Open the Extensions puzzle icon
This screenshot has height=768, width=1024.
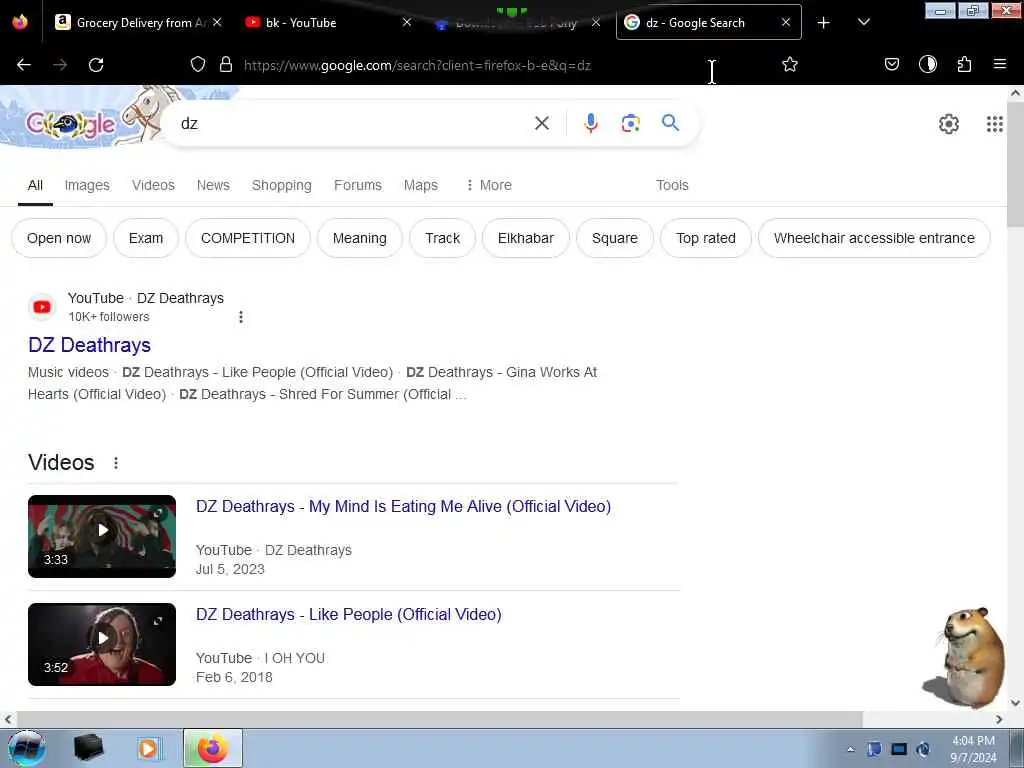(964, 64)
